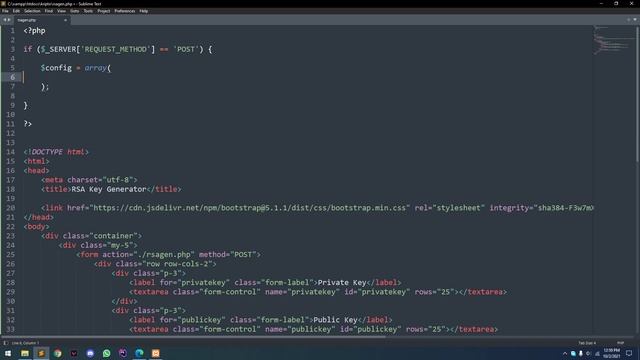Click the vertical scrollbar of the editor
640x360 pixels.
(x=637, y=94)
